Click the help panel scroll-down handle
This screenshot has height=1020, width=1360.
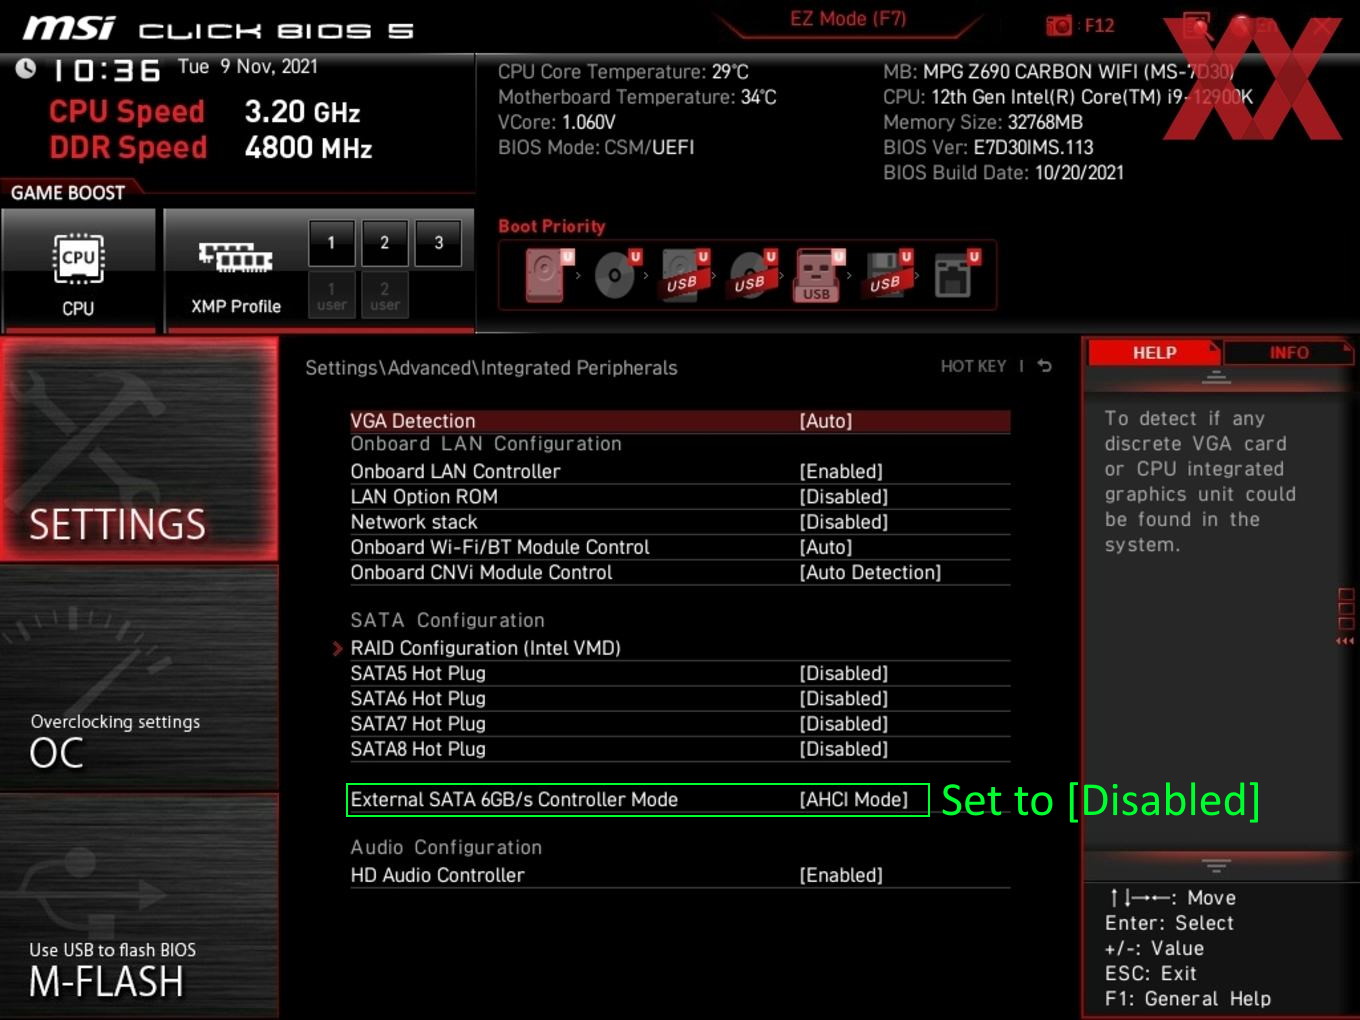[1216, 865]
